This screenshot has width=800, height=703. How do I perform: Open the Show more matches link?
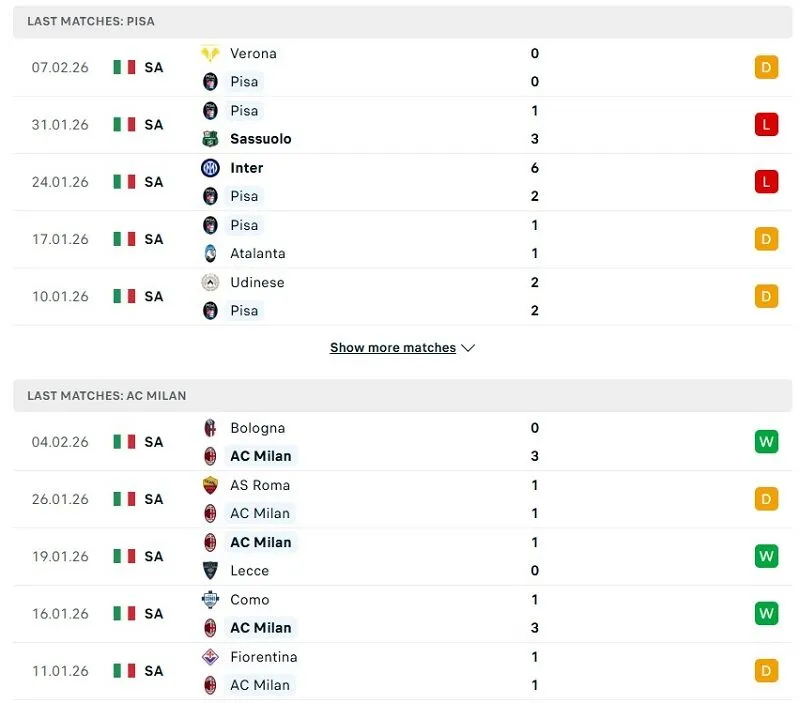392,348
